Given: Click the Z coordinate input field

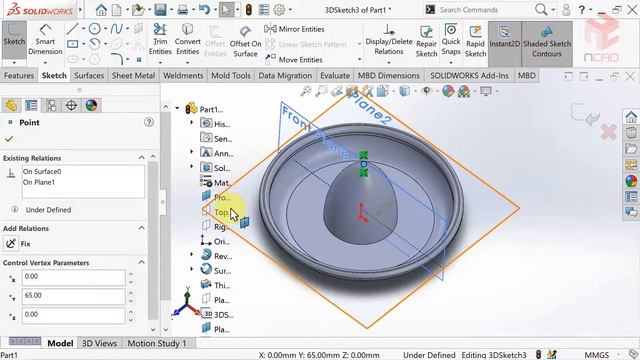Looking at the screenshot, I should click(73, 315).
